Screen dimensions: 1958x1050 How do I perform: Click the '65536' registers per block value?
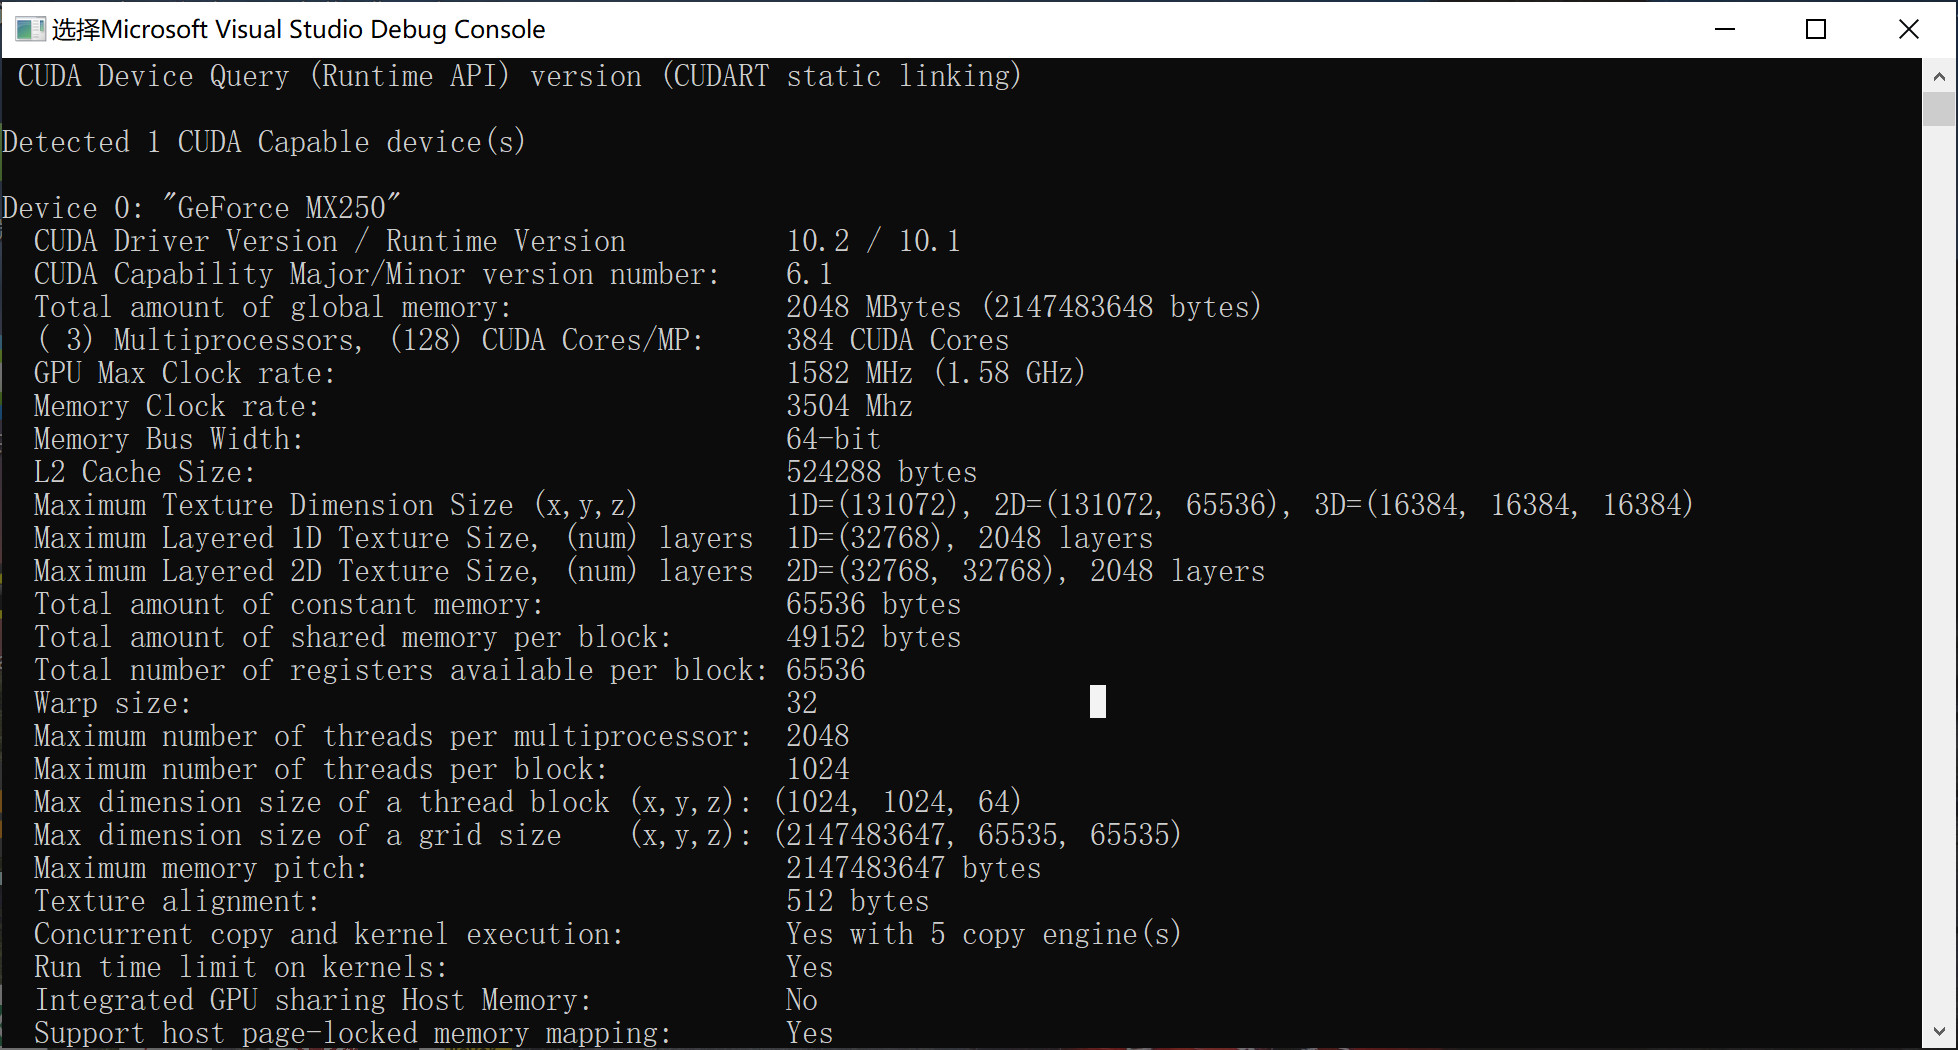pos(825,670)
